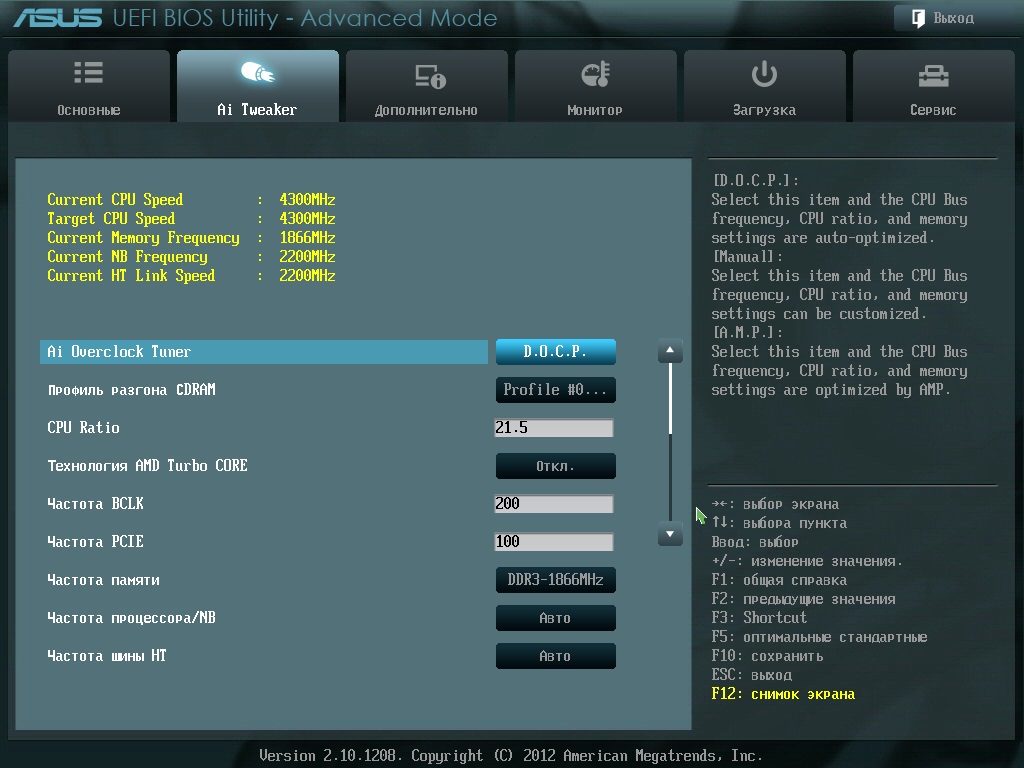The image size is (1024, 768).
Task: Click the Сервис printer icon
Action: [x=933, y=76]
